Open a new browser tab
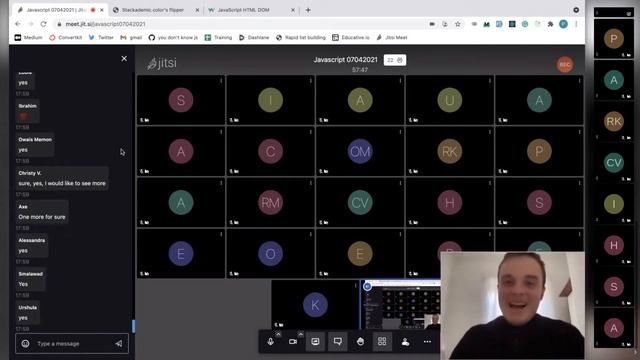 tap(308, 10)
